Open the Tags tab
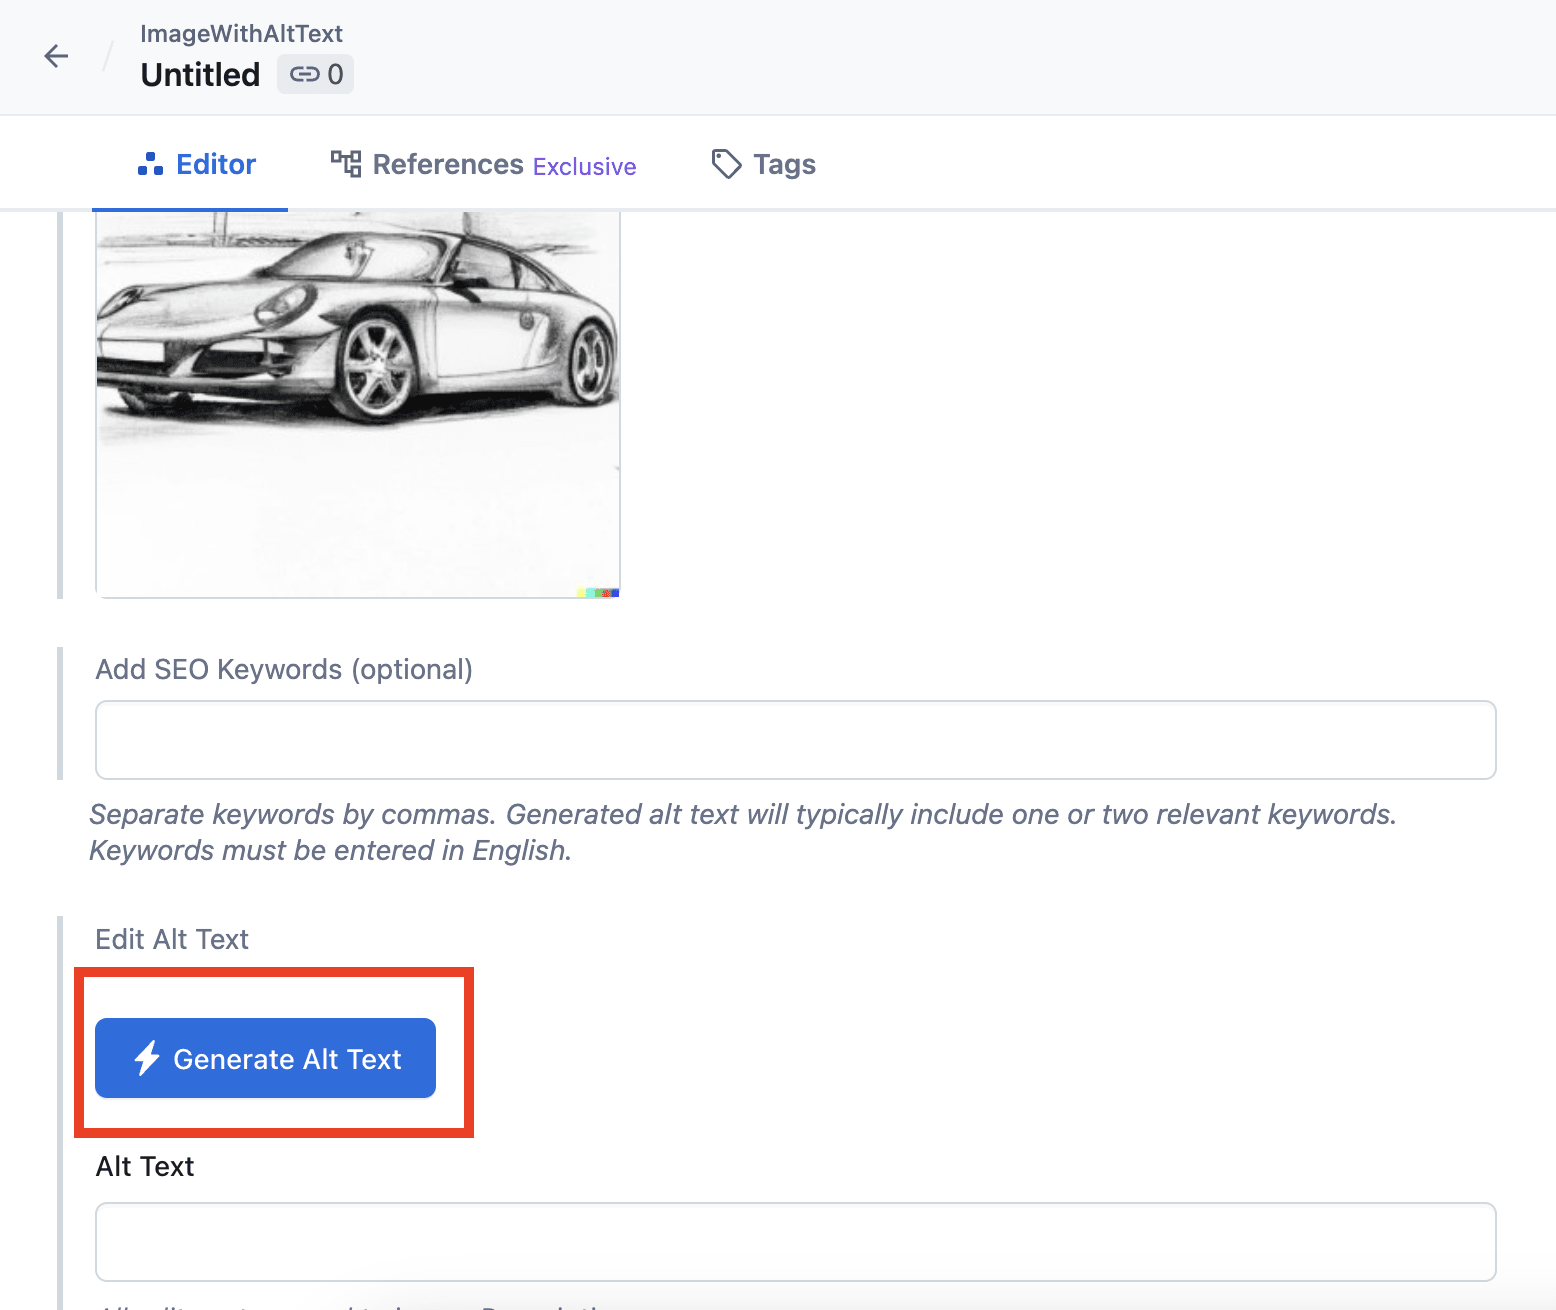 pyautogui.click(x=784, y=164)
